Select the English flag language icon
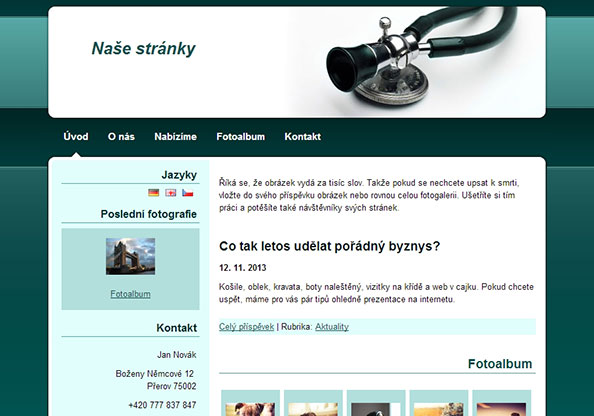This screenshot has height=416, width=594. tap(170, 193)
